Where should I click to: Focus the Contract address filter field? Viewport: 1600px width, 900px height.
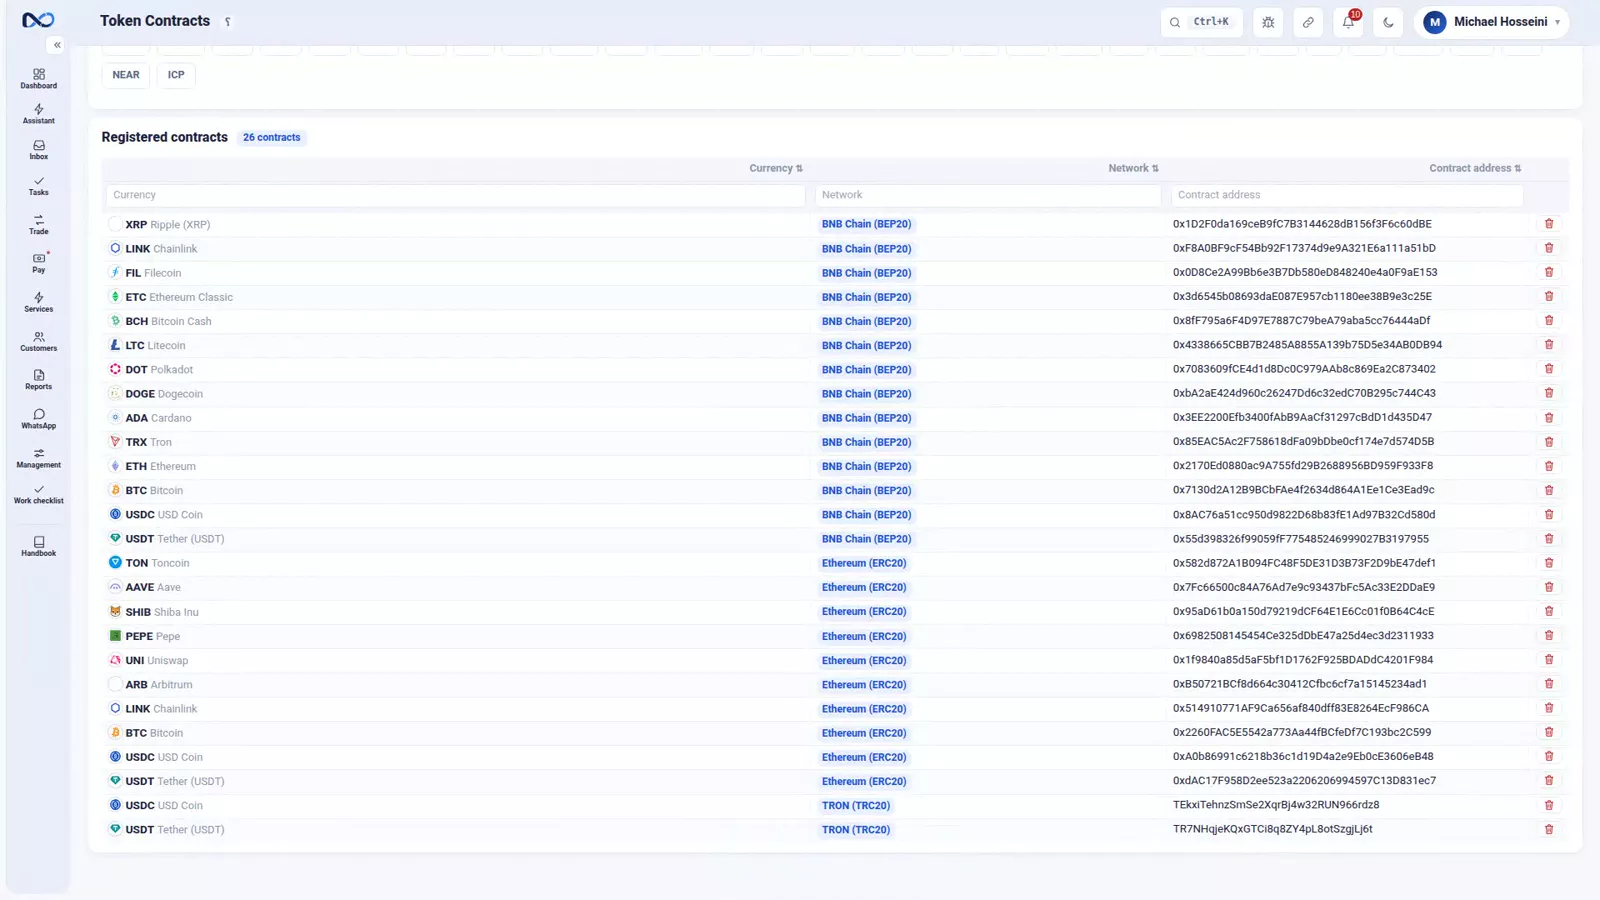[x=1347, y=195]
